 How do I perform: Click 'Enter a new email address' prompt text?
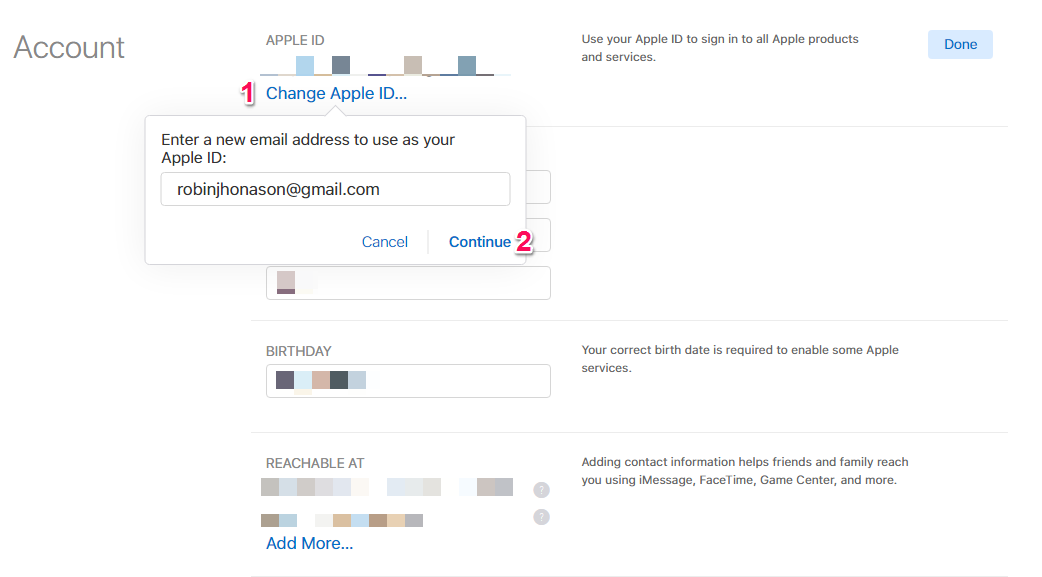point(308,149)
